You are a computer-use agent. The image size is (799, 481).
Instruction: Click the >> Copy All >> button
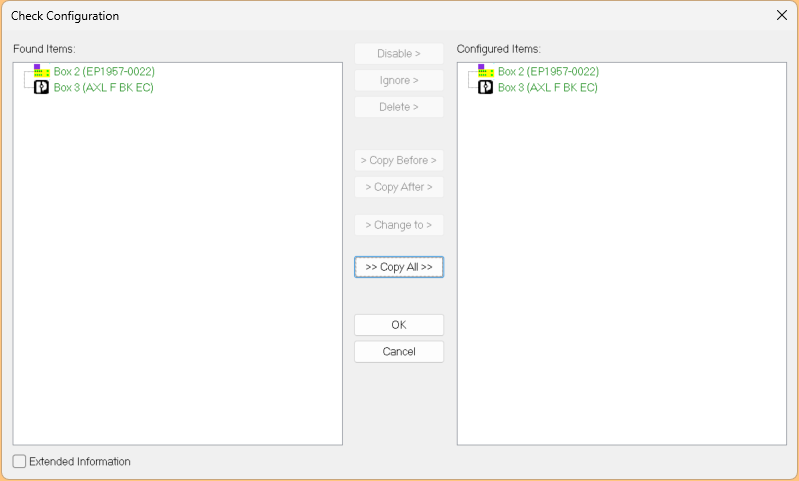399,267
